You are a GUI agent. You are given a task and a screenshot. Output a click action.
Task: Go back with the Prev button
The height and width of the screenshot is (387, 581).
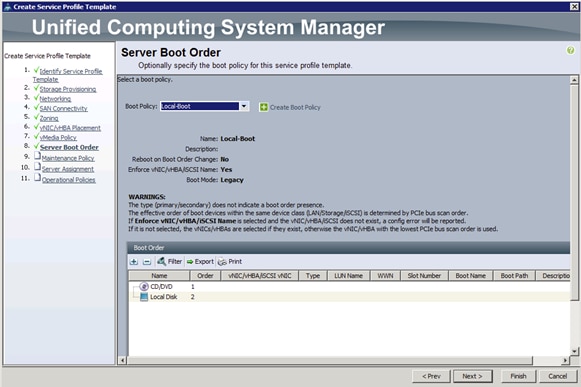(x=431, y=376)
